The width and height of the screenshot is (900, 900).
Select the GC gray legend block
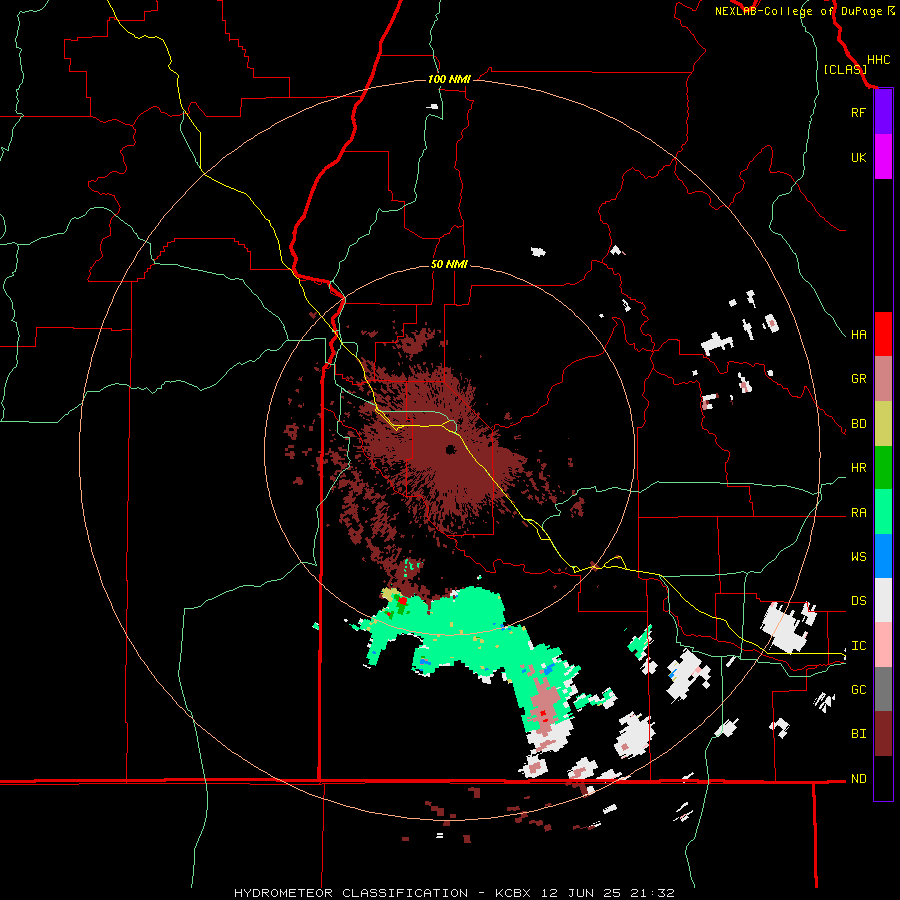(883, 689)
